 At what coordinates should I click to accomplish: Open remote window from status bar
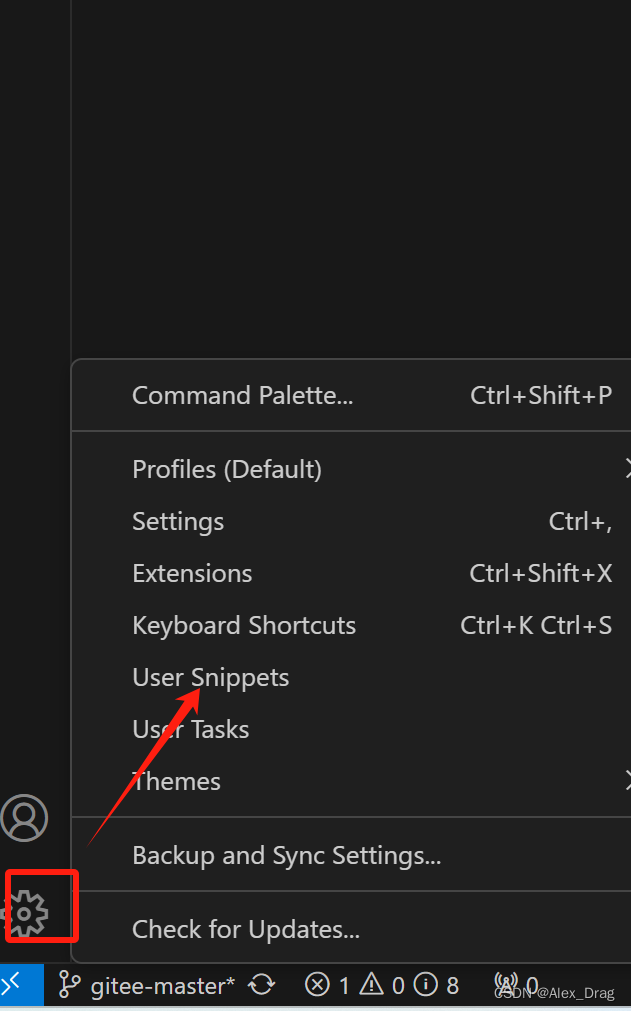pyautogui.click(x=14, y=985)
